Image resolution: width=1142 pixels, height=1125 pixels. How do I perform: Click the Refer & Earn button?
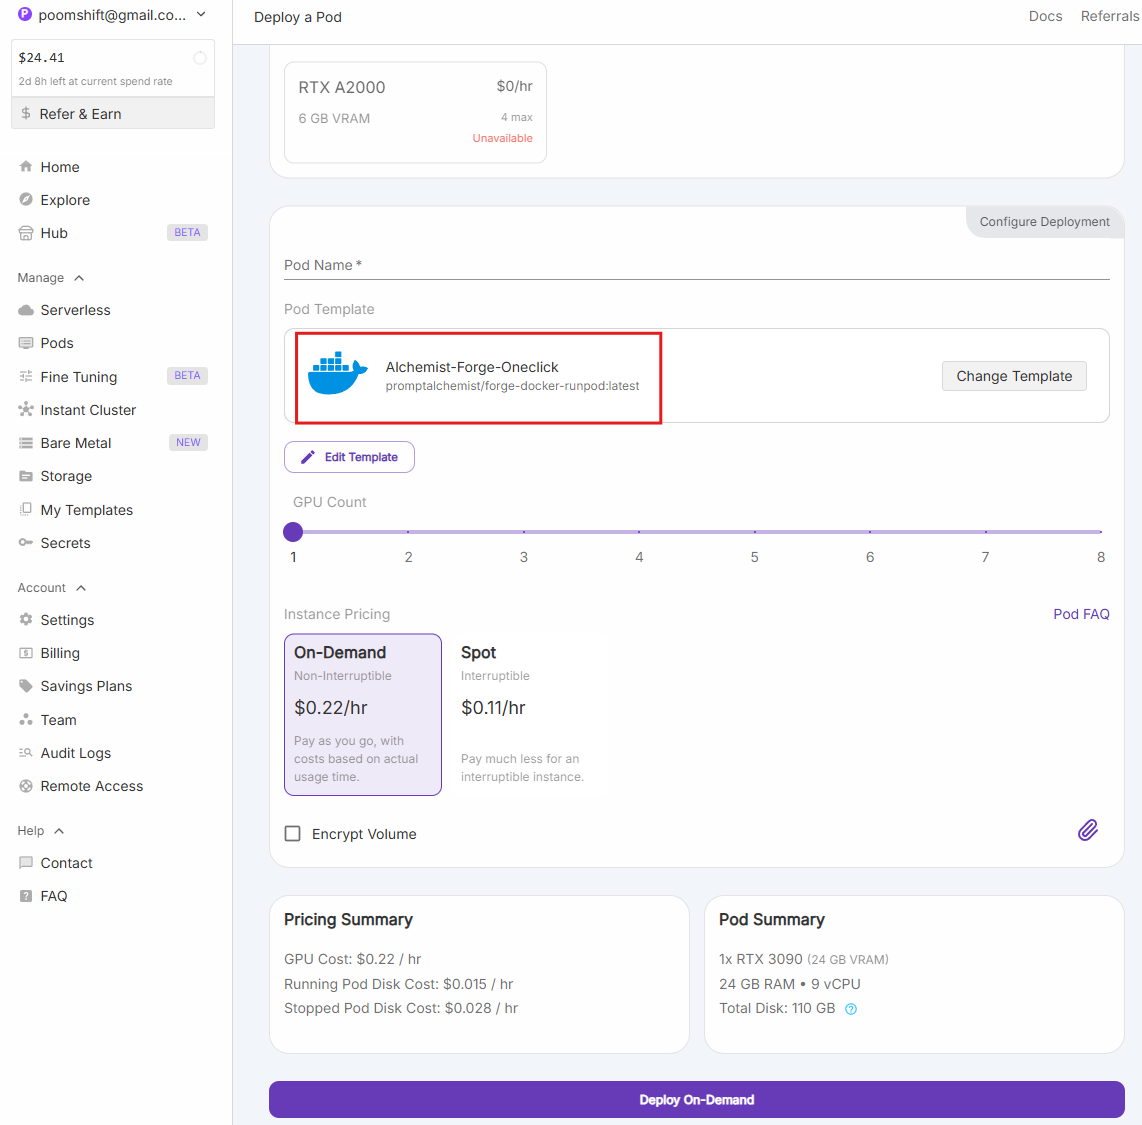(113, 114)
